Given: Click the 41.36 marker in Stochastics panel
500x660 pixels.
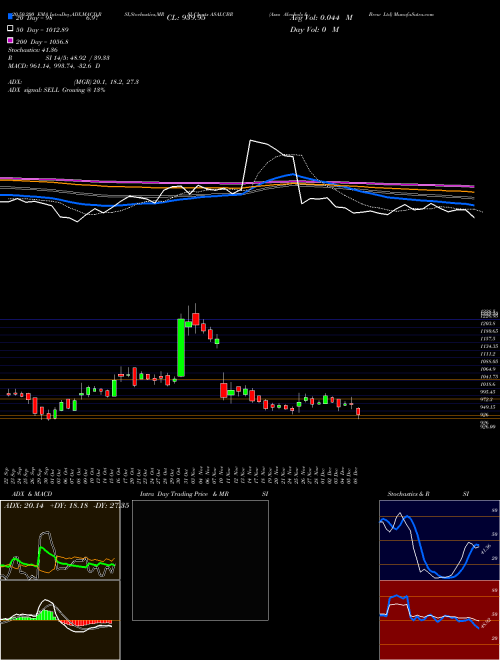Looking at the screenshot, I should [x=485, y=550].
